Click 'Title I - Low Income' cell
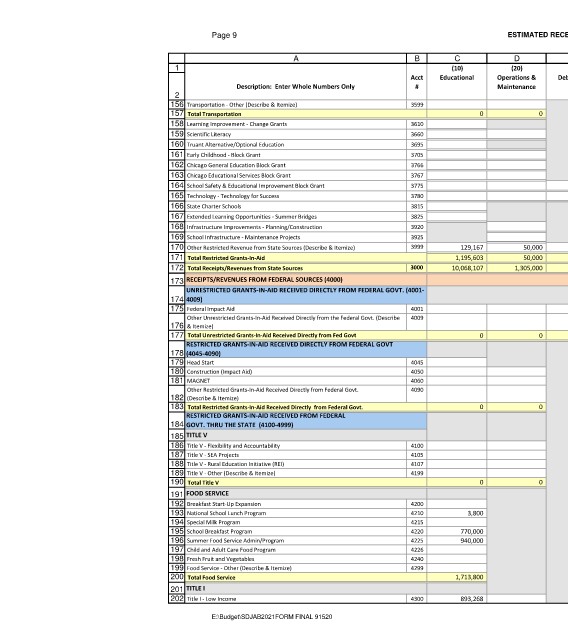568x640 pixels. [296, 599]
